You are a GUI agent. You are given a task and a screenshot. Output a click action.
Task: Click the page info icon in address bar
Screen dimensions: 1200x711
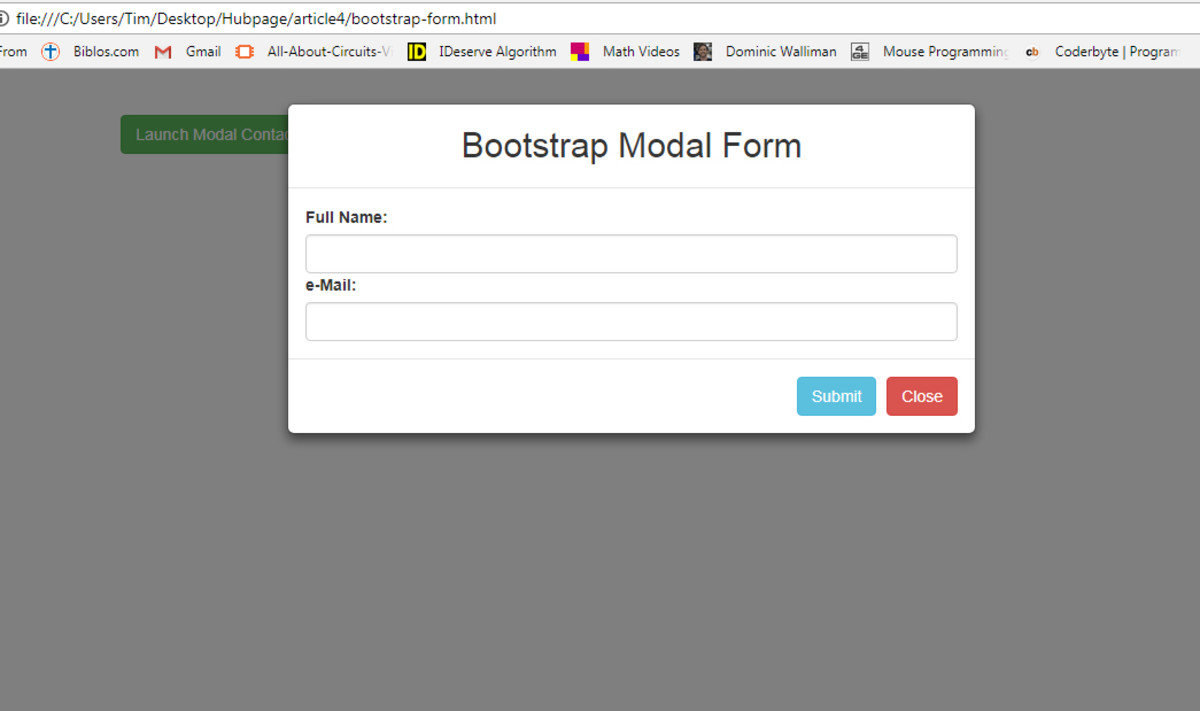point(8,18)
